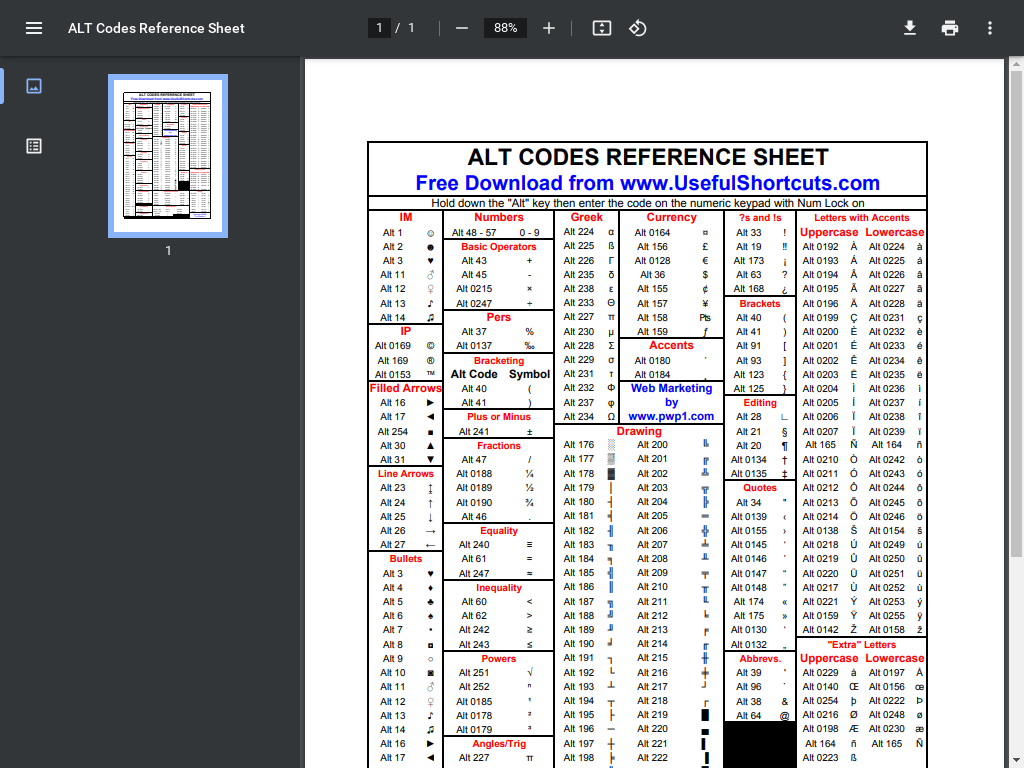Edit the current page number field
The image size is (1024, 768).
point(379,28)
